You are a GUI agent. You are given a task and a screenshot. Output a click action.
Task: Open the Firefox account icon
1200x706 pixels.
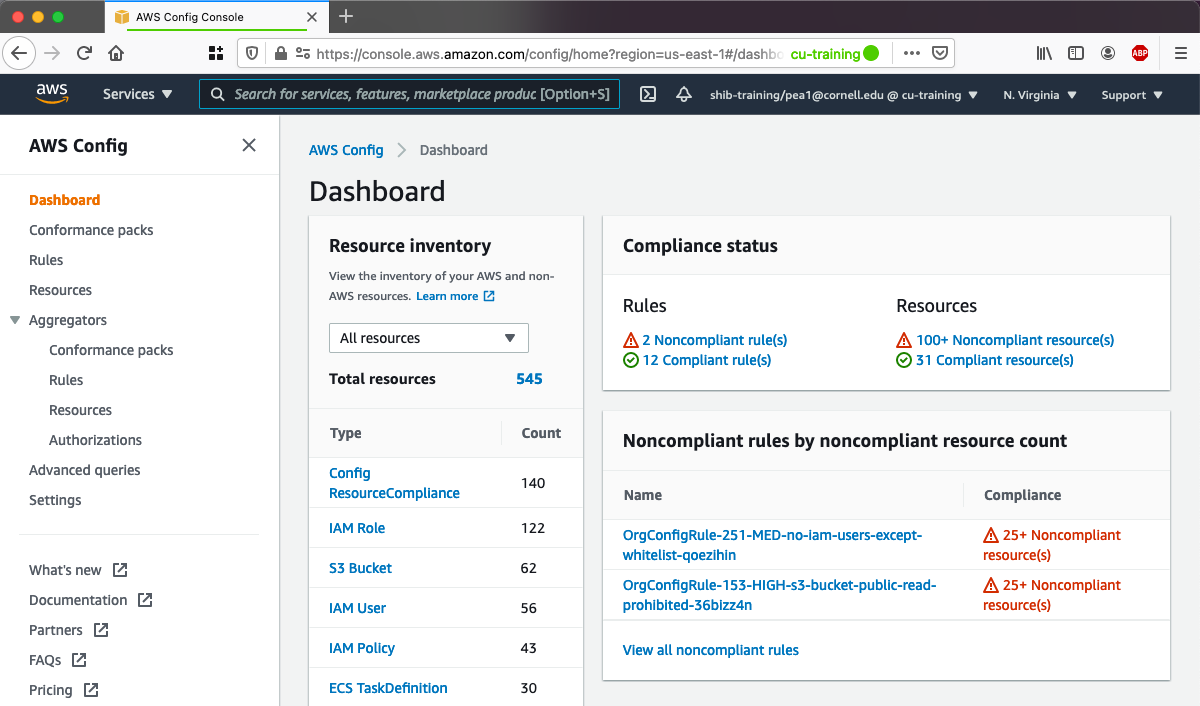(1108, 53)
